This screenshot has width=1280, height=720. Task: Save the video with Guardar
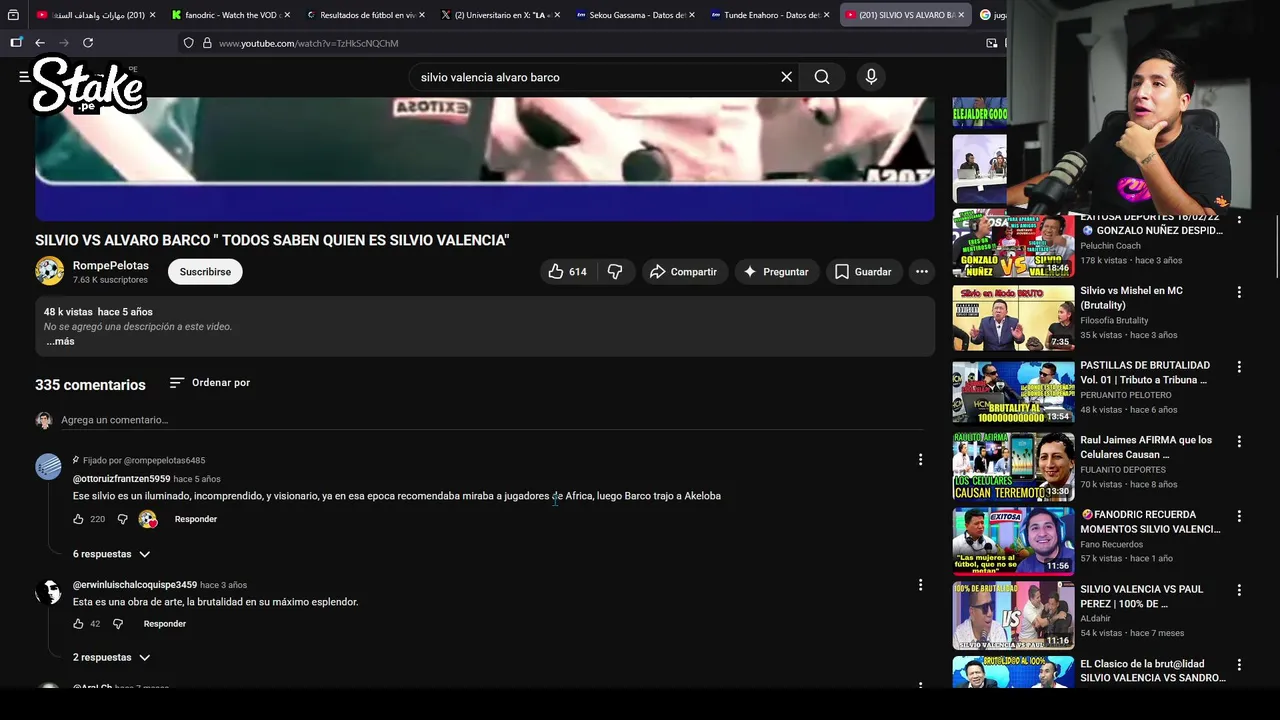point(863,272)
